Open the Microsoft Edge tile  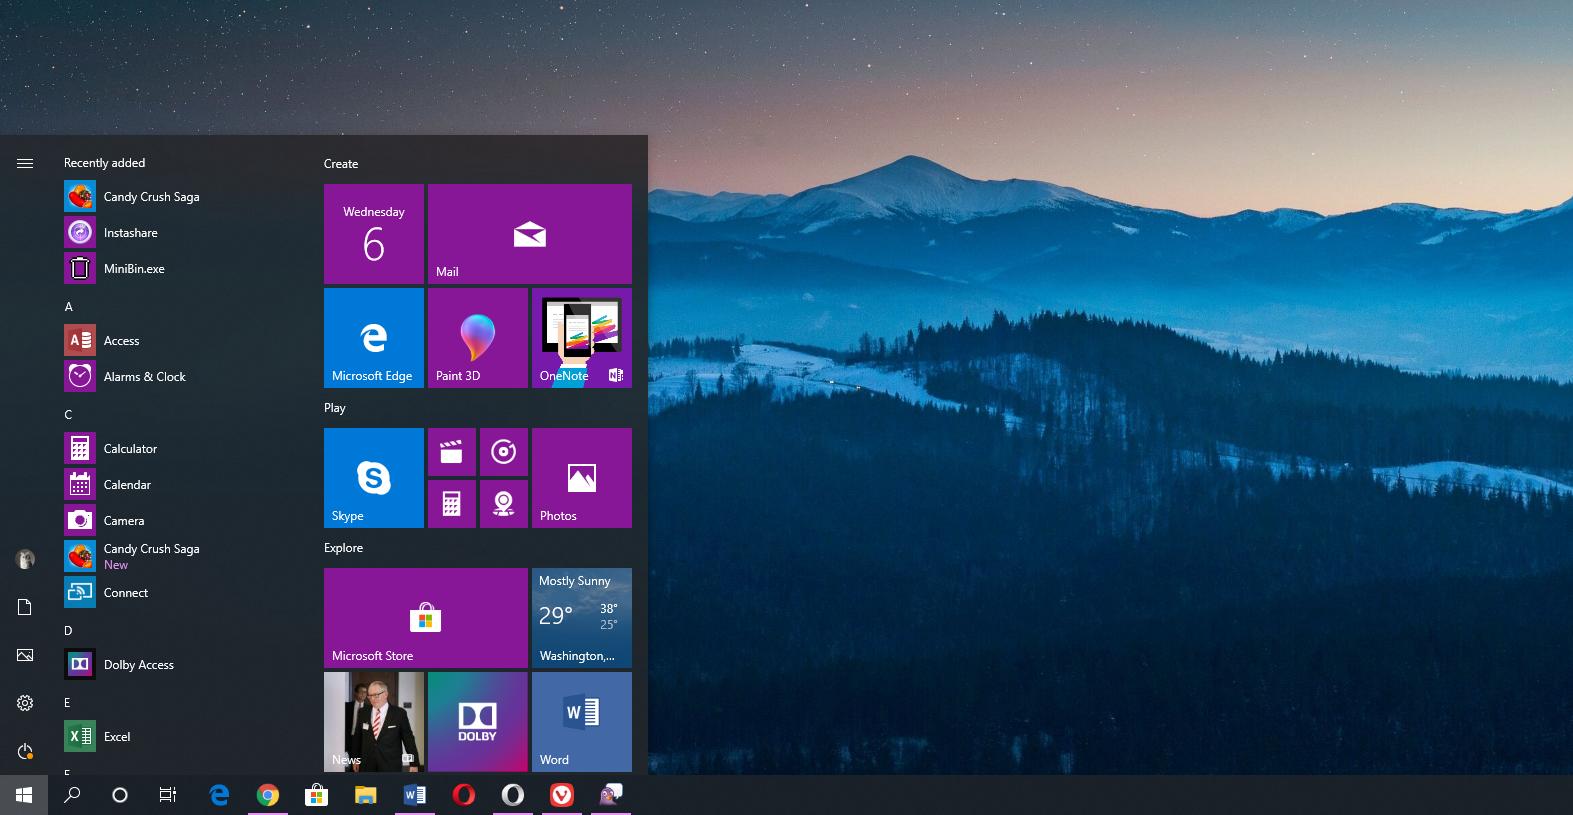[x=374, y=338]
